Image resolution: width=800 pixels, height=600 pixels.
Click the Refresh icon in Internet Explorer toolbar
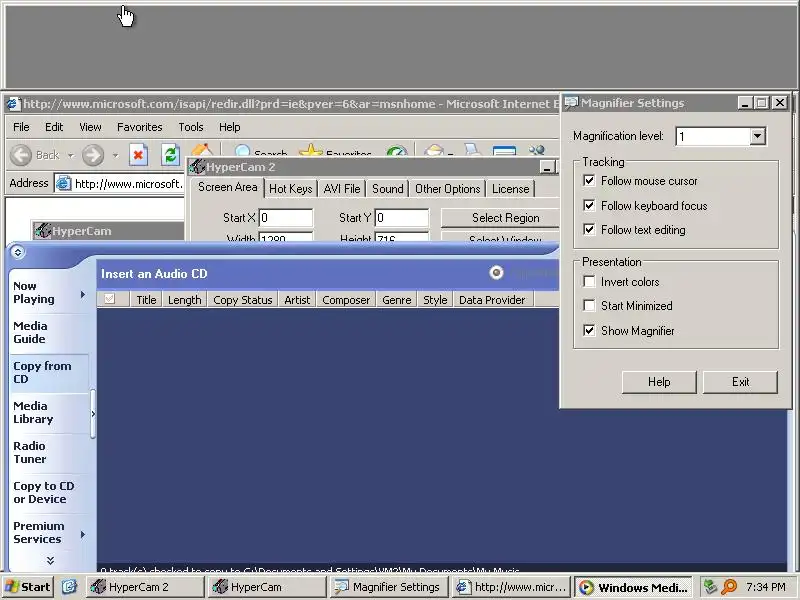pos(170,155)
